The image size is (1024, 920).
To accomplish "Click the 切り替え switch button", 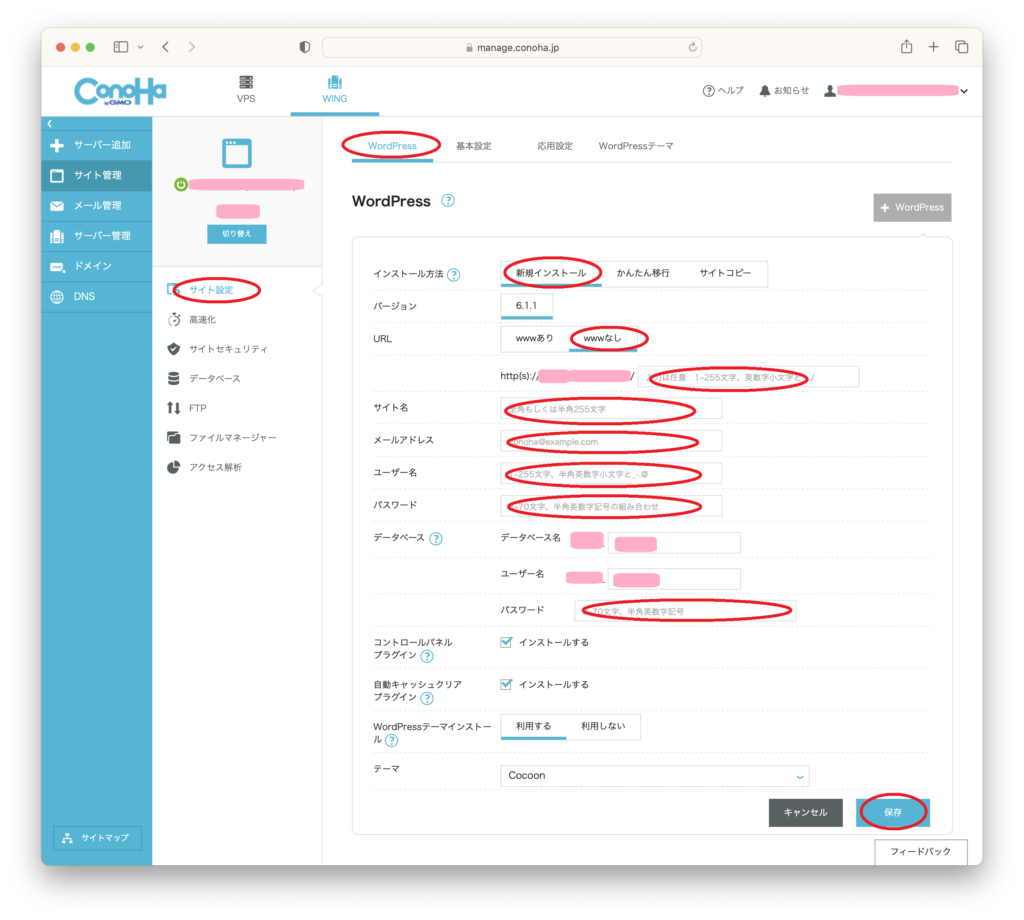I will (236, 234).
